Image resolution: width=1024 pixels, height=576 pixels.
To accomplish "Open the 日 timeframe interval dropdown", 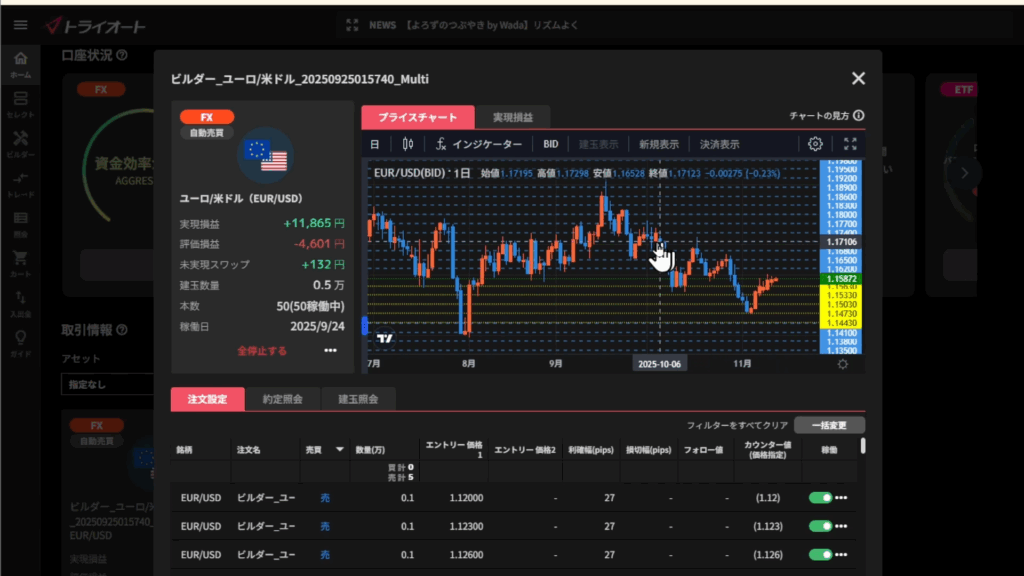I will click(x=375, y=144).
